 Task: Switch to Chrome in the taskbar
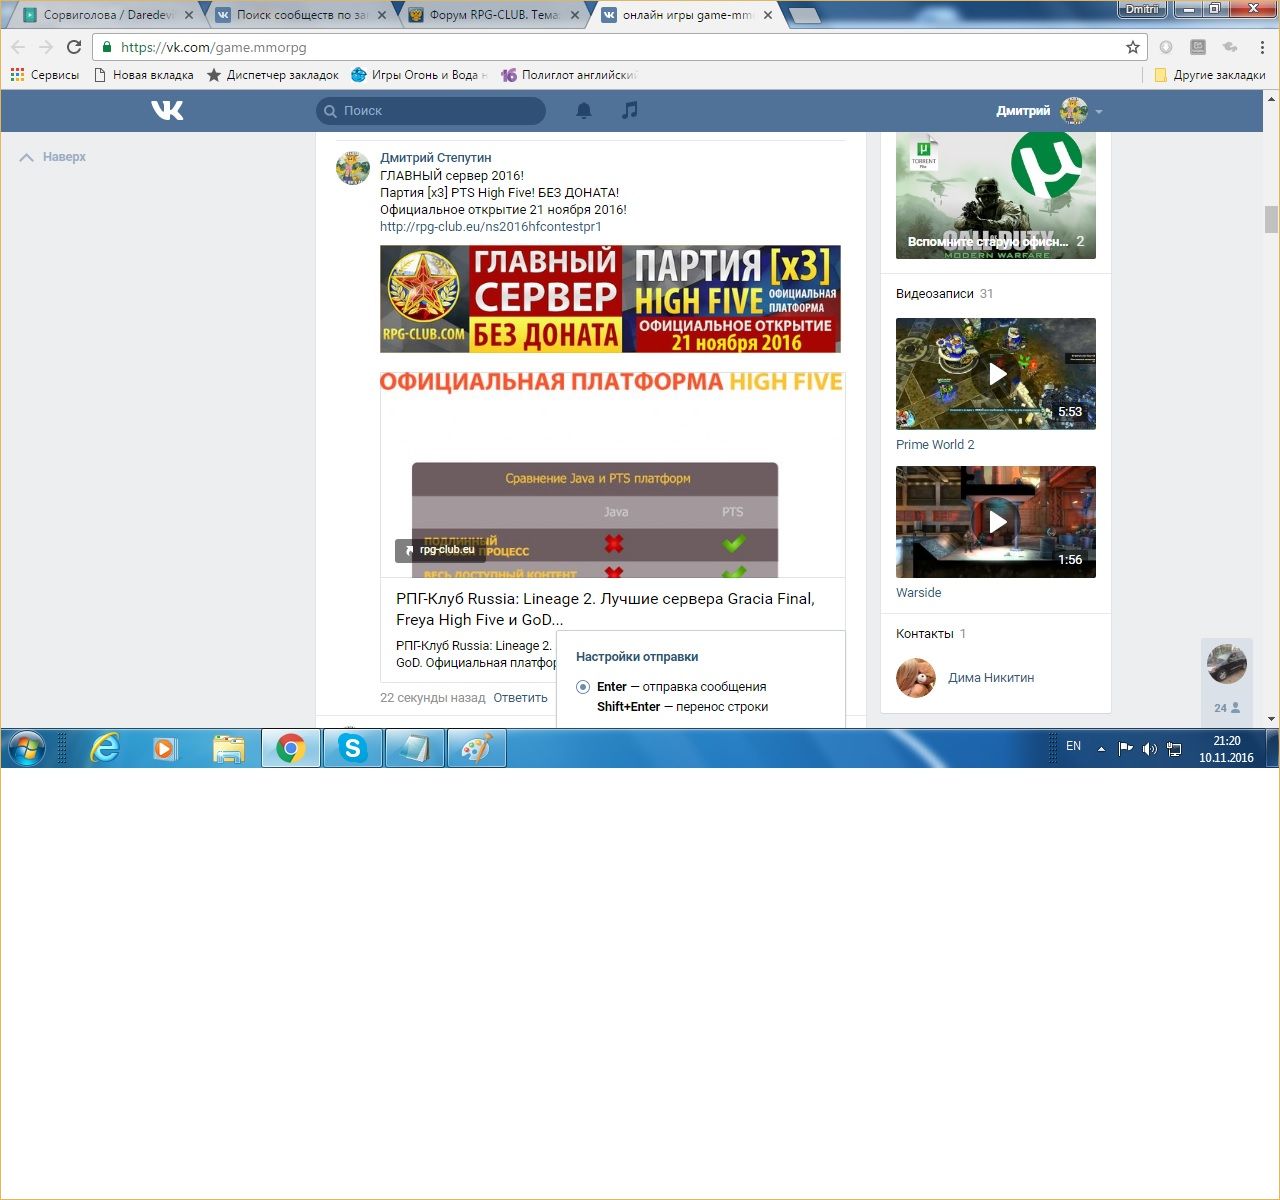291,748
